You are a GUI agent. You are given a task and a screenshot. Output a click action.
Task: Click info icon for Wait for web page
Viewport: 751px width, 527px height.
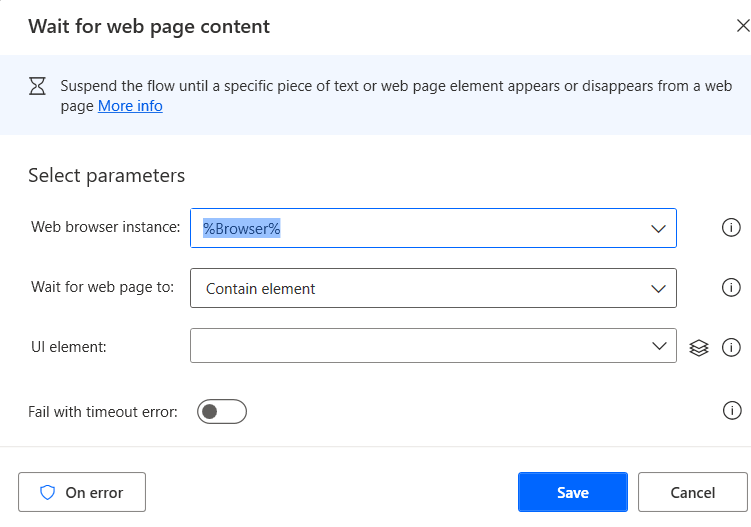click(731, 288)
